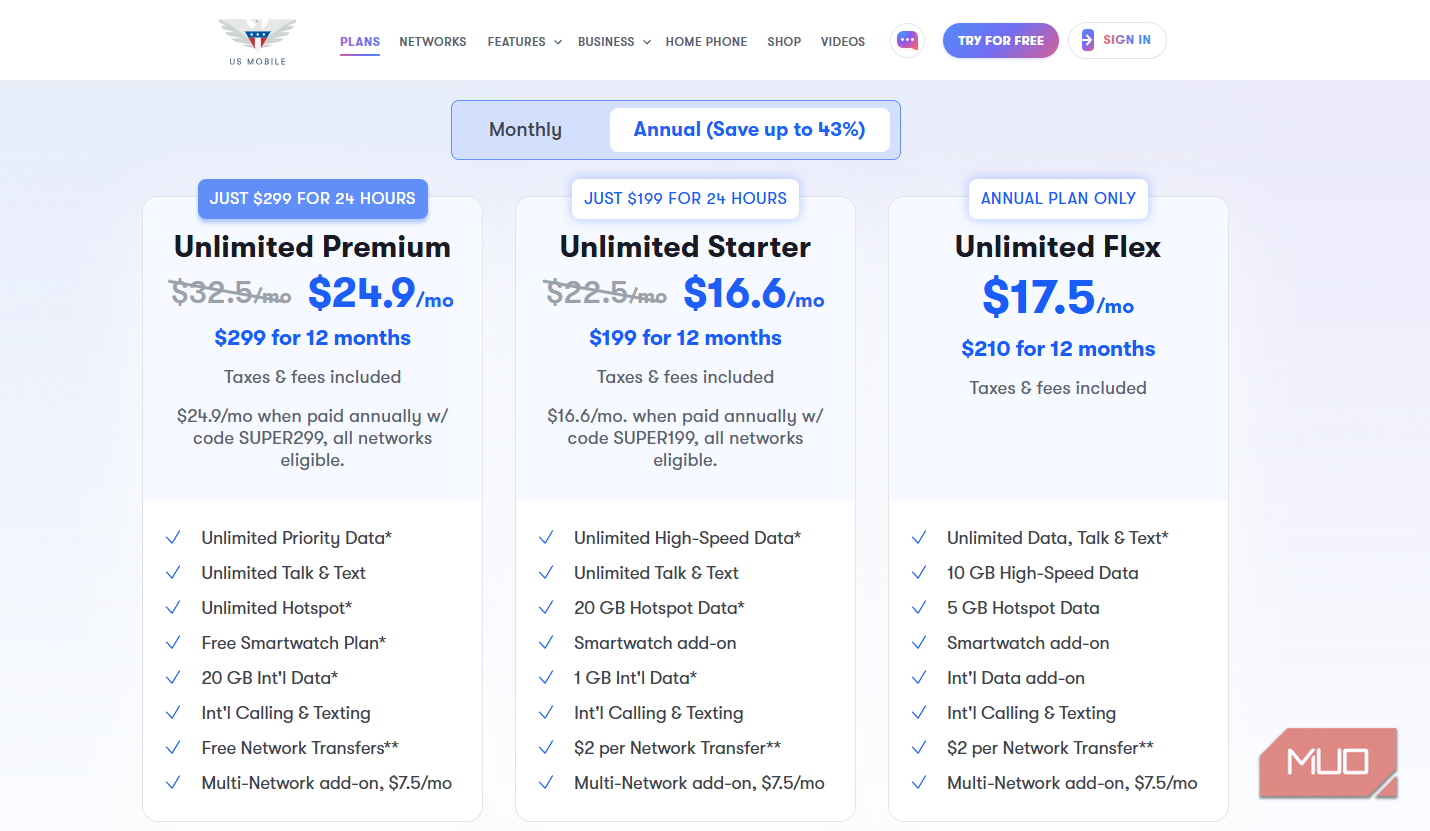This screenshot has height=831, width=1430.
Task: Go to the Home Phone page
Action: pyautogui.click(x=706, y=41)
